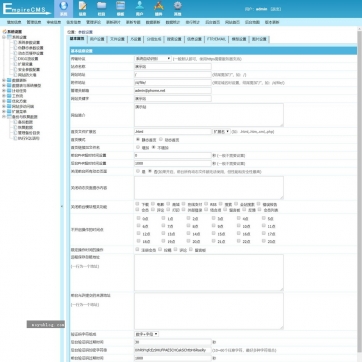Screen dimensions: 362x362
Task: Open the 扩展名 dropdown beside the .html field
Action: 221,132
